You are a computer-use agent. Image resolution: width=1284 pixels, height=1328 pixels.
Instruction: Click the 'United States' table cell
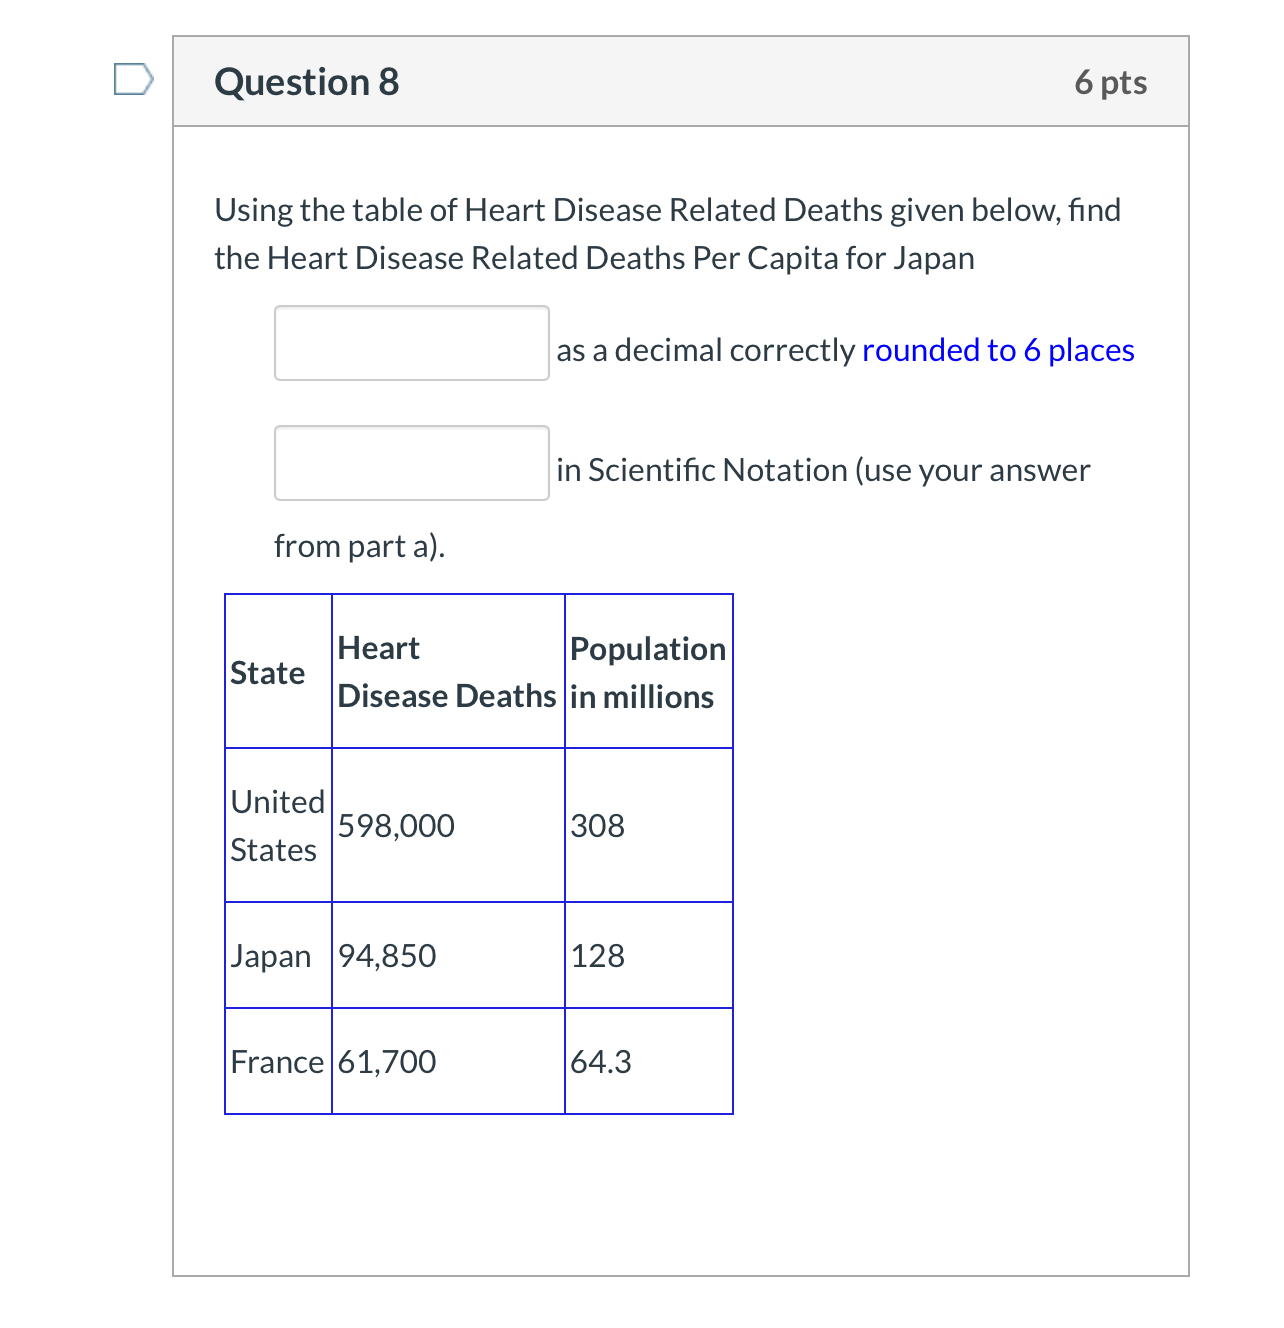tap(277, 826)
